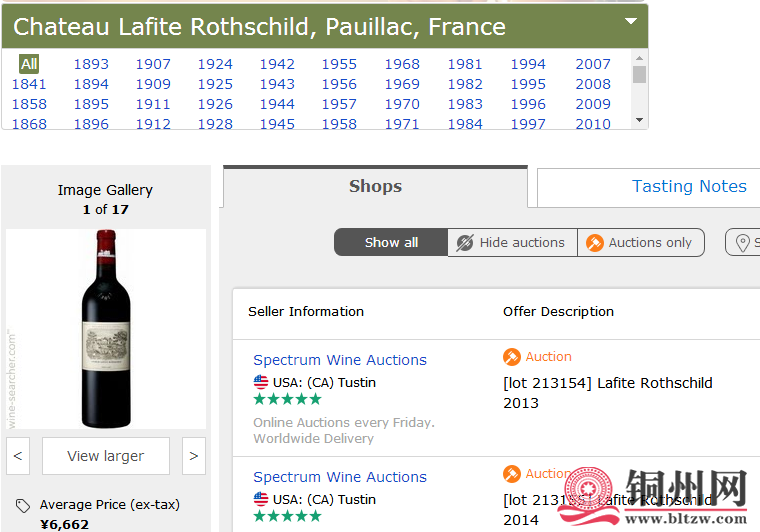Viewport: 760px width, 532px height.
Task: Select vintage year 1982
Action: pos(465,84)
